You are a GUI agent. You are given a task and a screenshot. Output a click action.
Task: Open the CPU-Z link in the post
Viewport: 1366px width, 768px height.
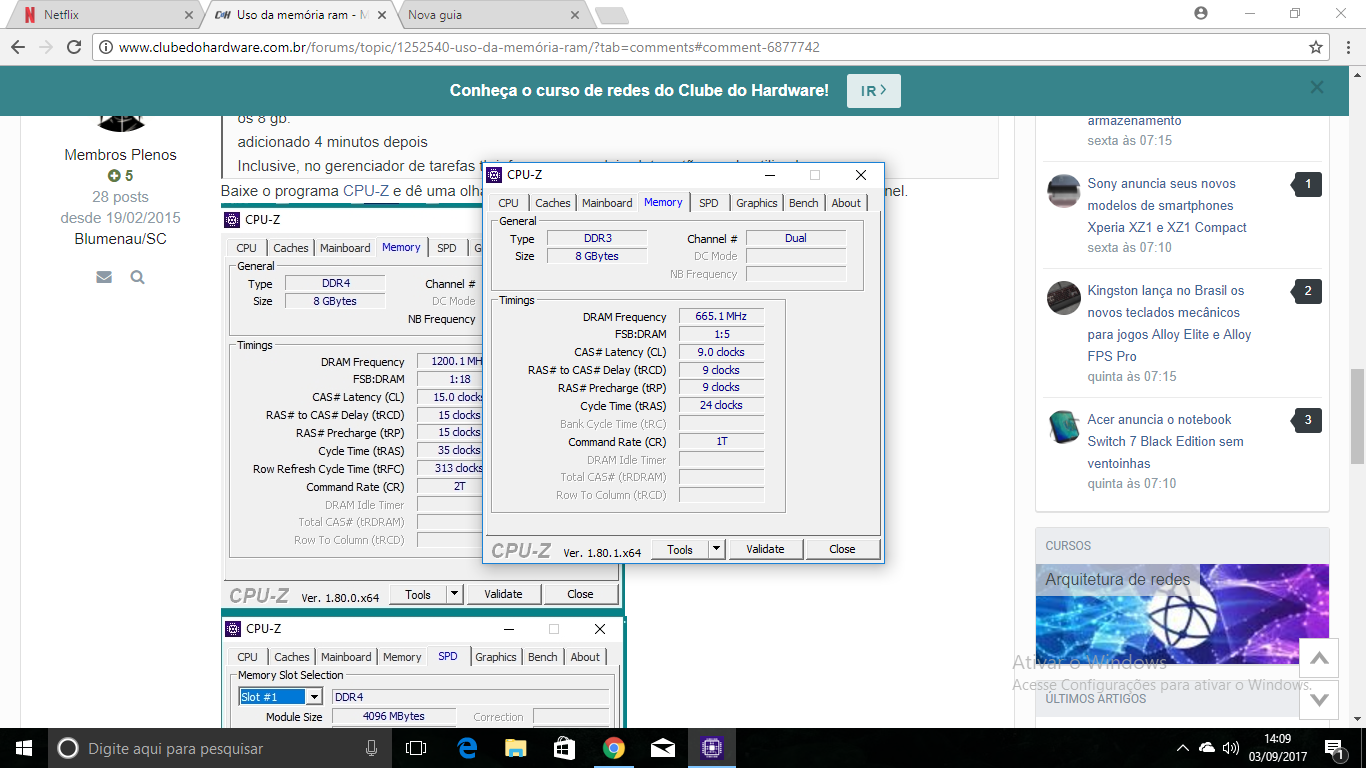(366, 190)
